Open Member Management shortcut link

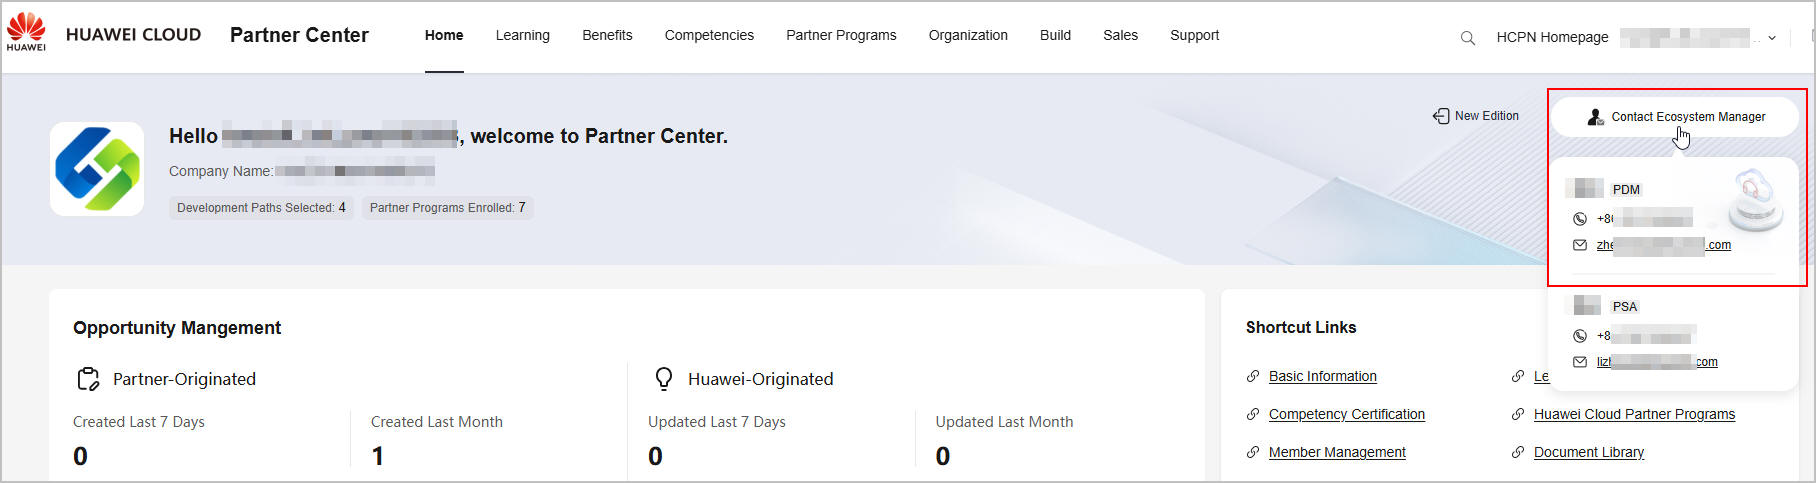(x=1336, y=452)
